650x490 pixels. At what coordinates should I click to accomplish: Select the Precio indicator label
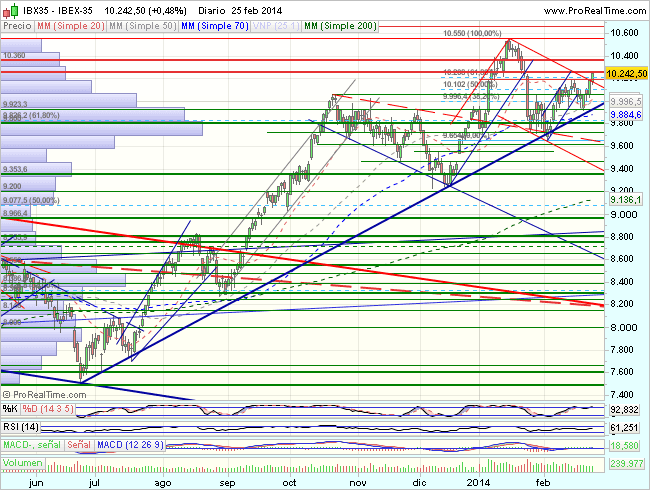(17, 26)
